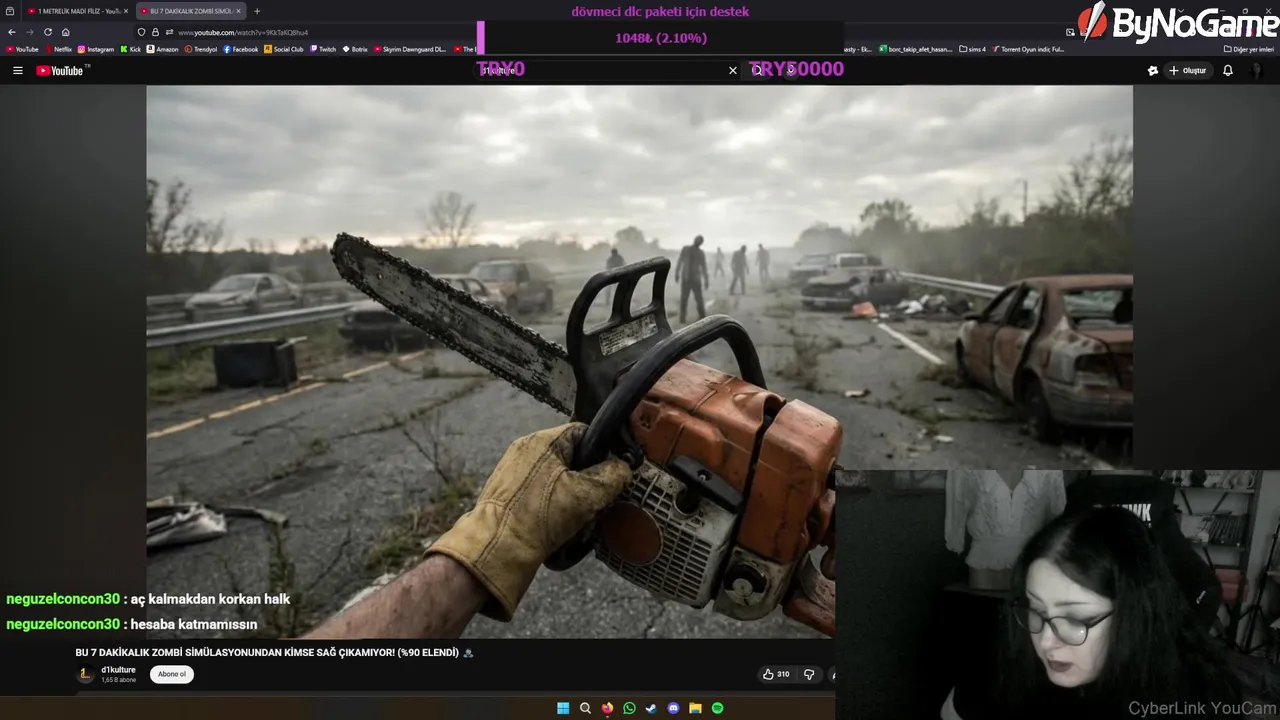
Task: Click the icon left of Oluştur
Action: point(1152,71)
